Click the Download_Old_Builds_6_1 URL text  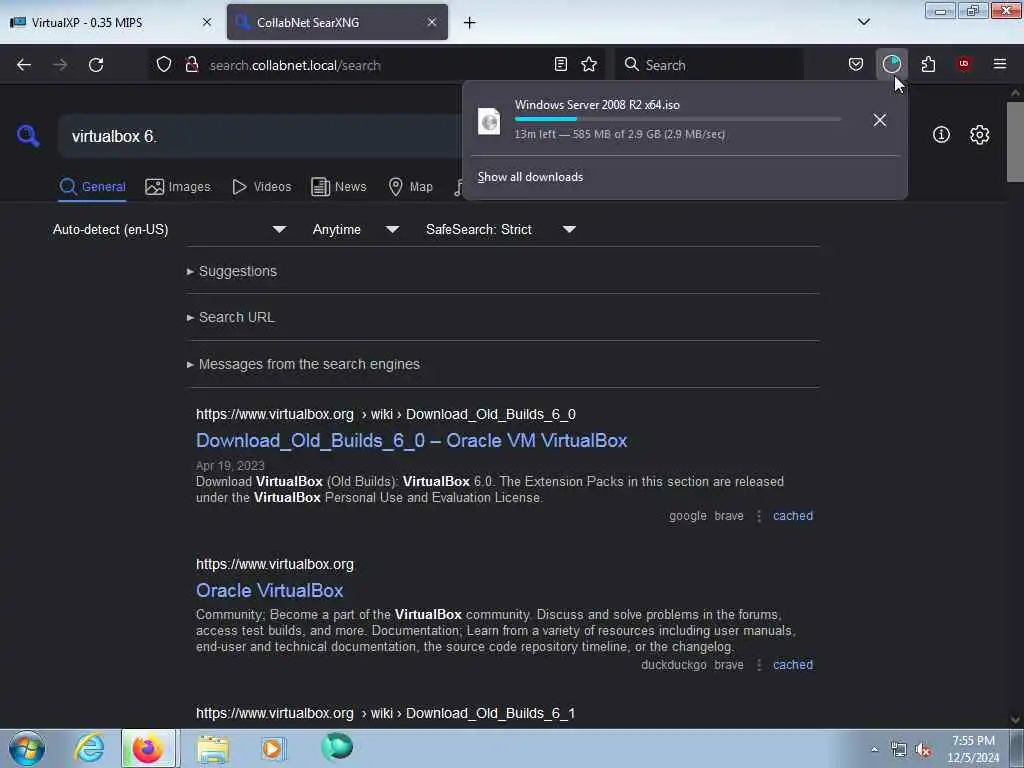(385, 713)
